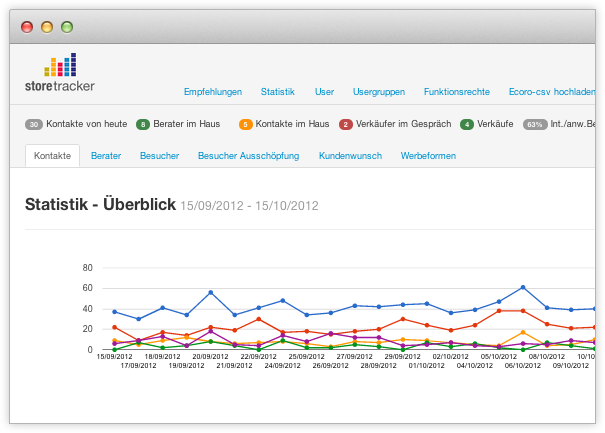Switch to the Berater tab
The width and height of the screenshot is (605, 433).
click(106, 156)
